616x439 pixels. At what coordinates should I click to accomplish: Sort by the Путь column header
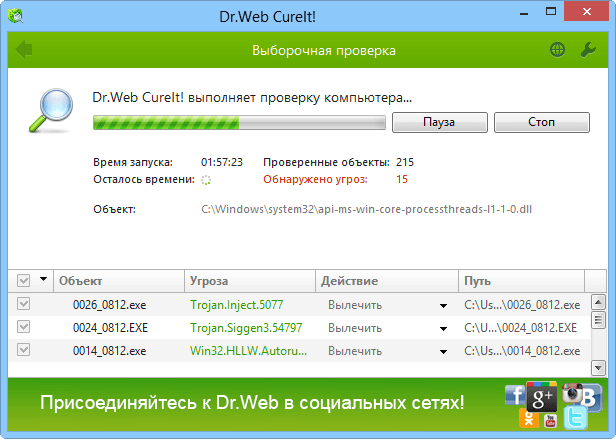(522, 281)
